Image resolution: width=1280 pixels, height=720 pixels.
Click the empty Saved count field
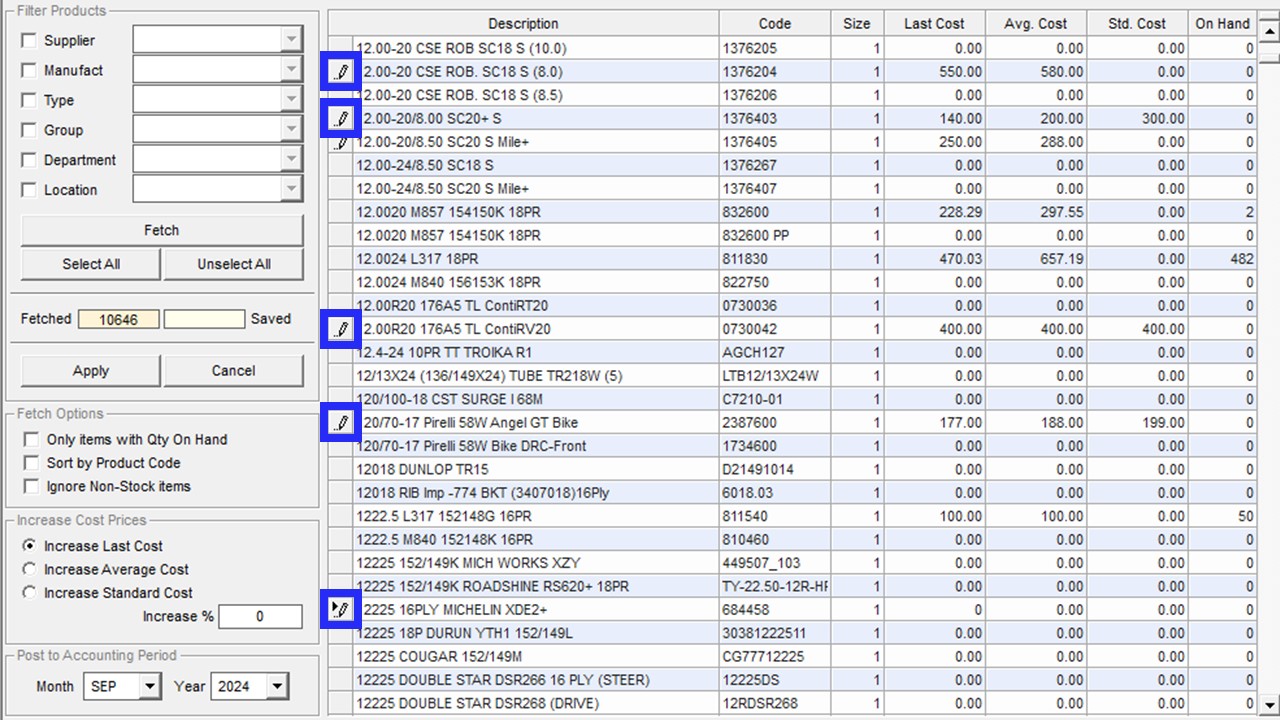coord(204,319)
